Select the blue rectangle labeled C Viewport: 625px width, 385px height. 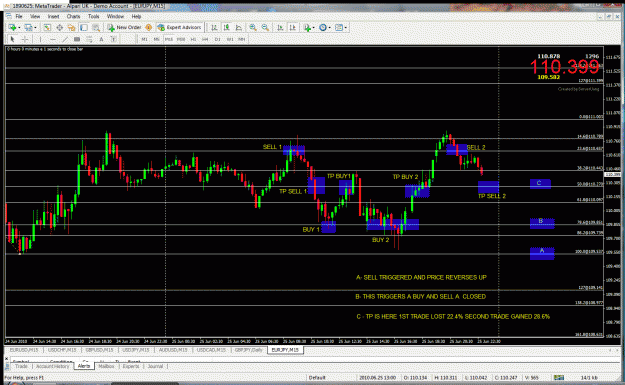click(x=540, y=184)
